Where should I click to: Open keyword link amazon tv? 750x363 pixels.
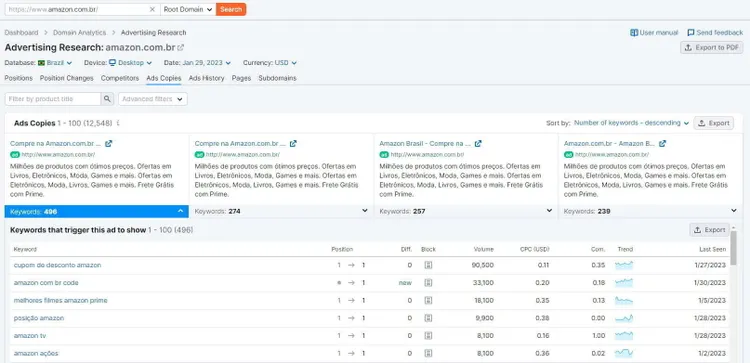[x=30, y=336]
